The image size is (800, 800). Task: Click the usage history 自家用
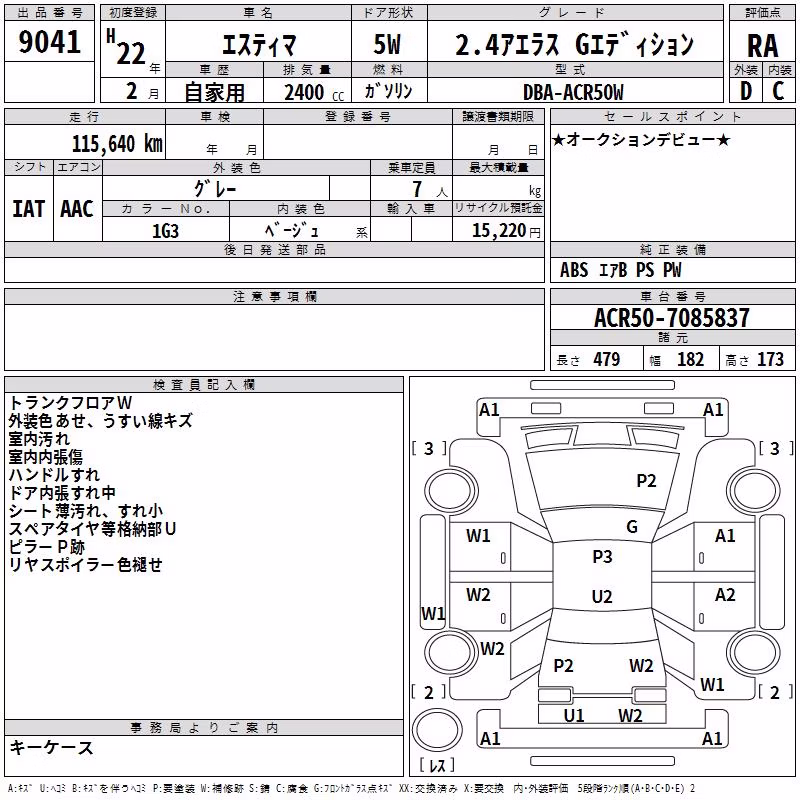tap(214, 92)
